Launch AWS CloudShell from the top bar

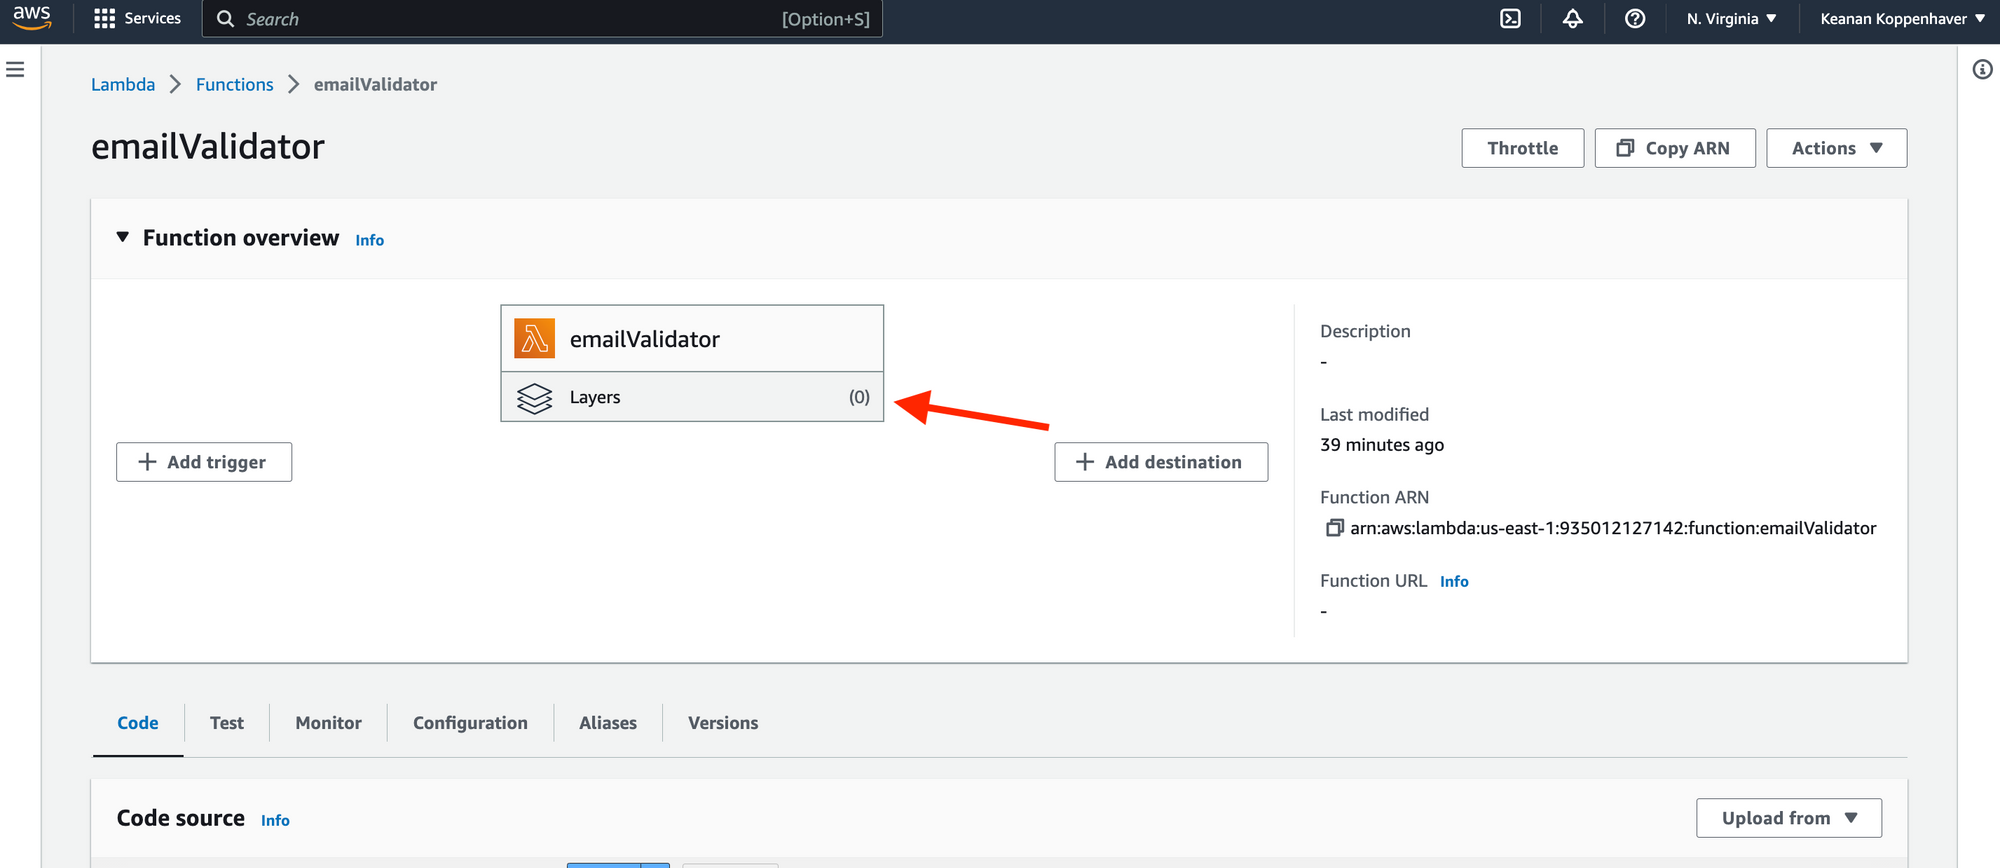[1510, 19]
